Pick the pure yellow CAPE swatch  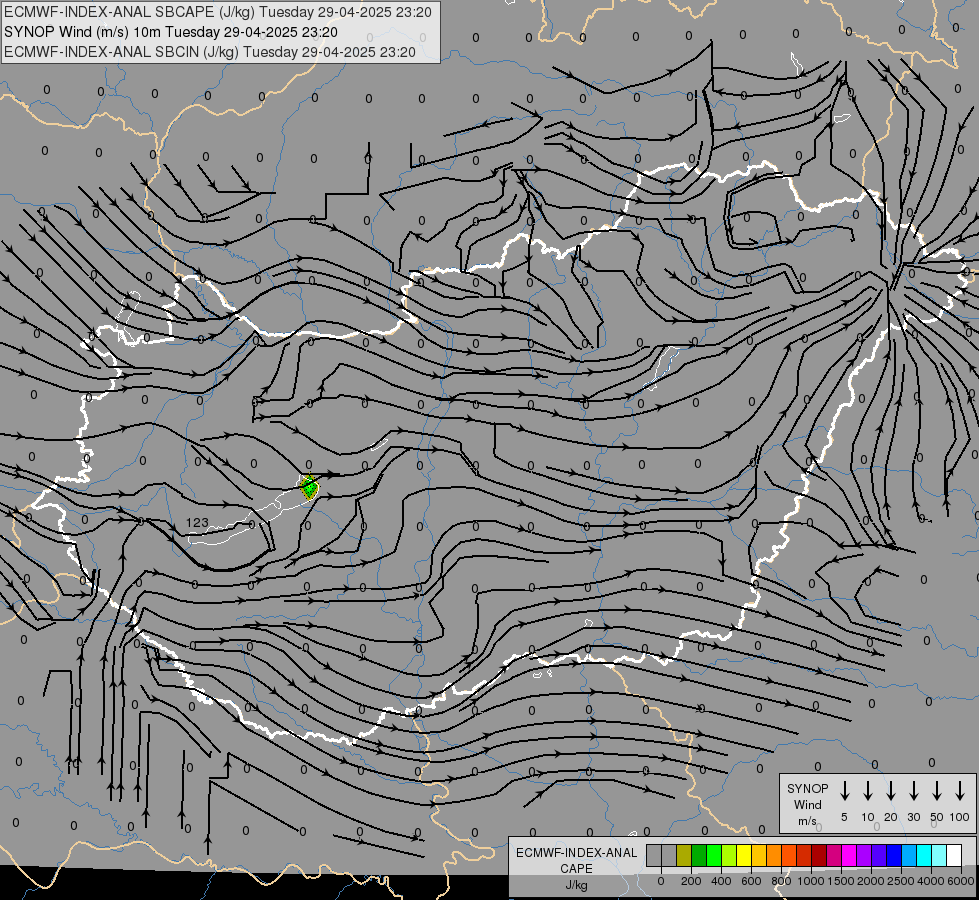[x=744, y=855]
